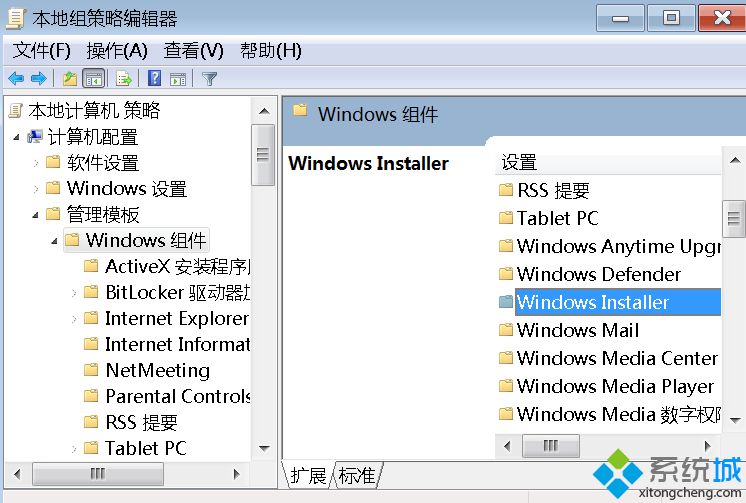
Task: Click the title bar policy editor icon
Action: coord(15,18)
